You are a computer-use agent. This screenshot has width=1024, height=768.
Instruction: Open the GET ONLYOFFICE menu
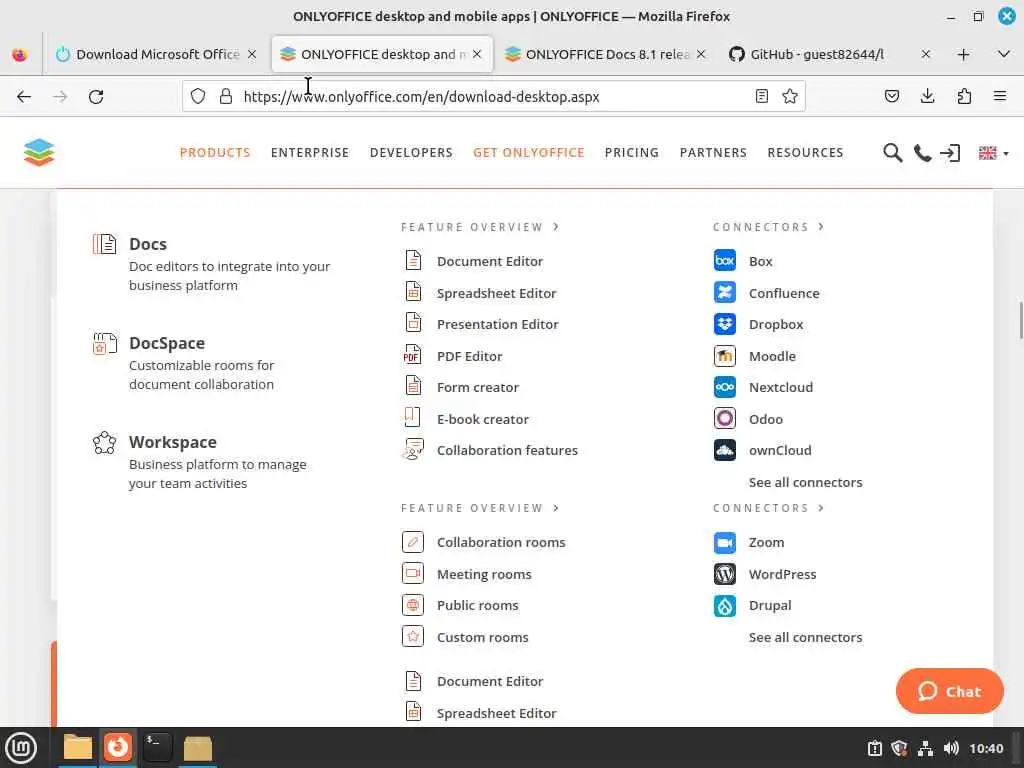[528, 153]
